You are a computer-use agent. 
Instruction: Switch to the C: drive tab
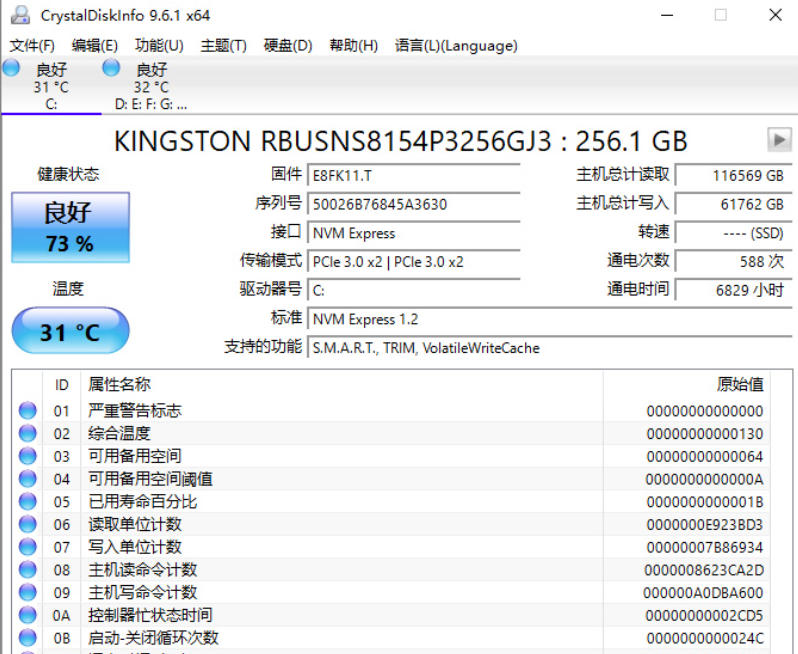tap(51, 87)
